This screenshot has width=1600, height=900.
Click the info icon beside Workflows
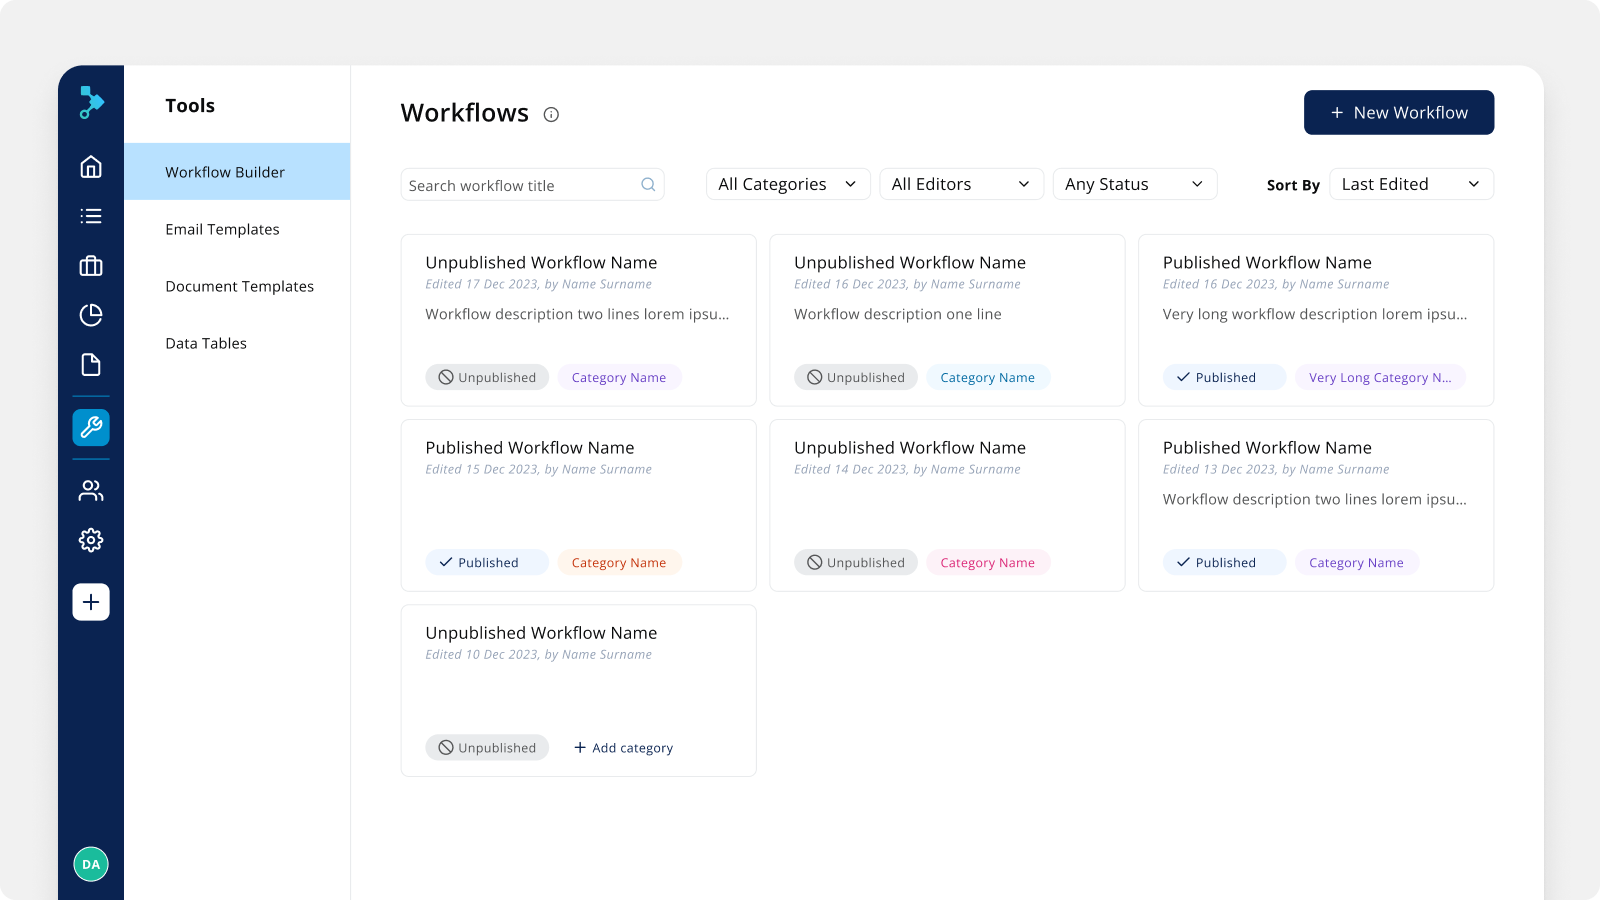(x=551, y=115)
